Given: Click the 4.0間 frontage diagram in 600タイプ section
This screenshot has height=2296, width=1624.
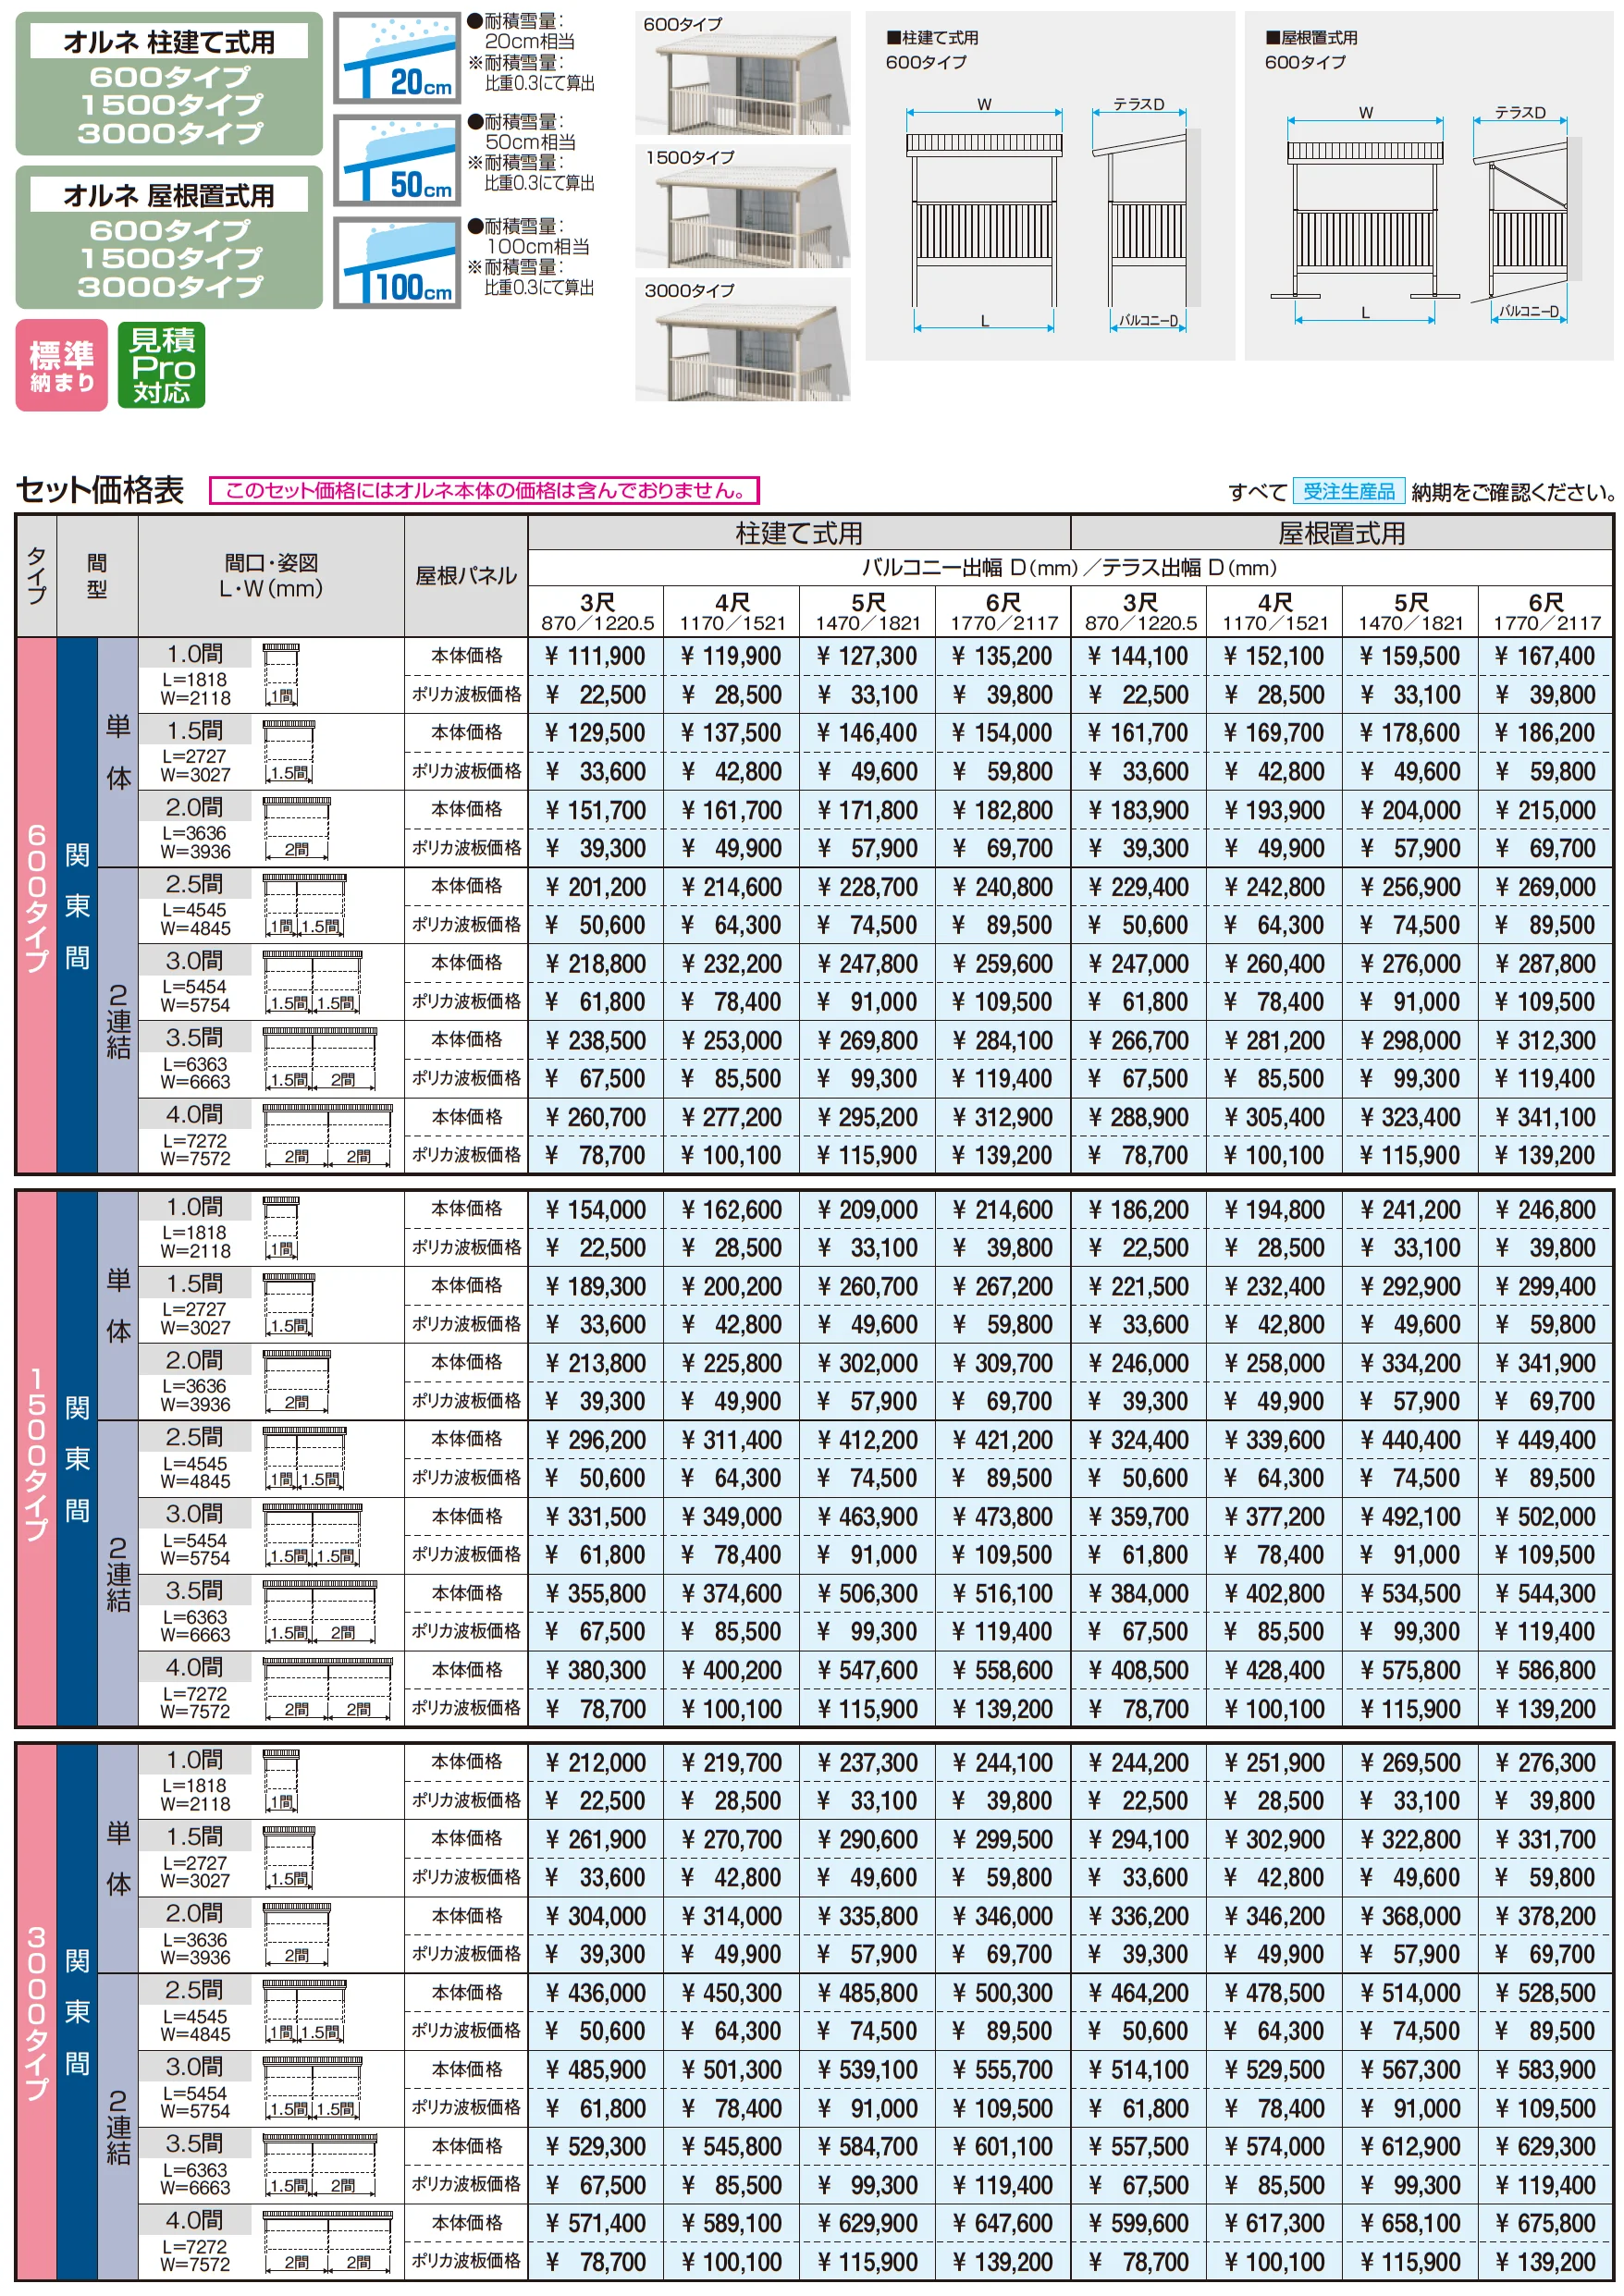Looking at the screenshot, I should pos(328,1136).
